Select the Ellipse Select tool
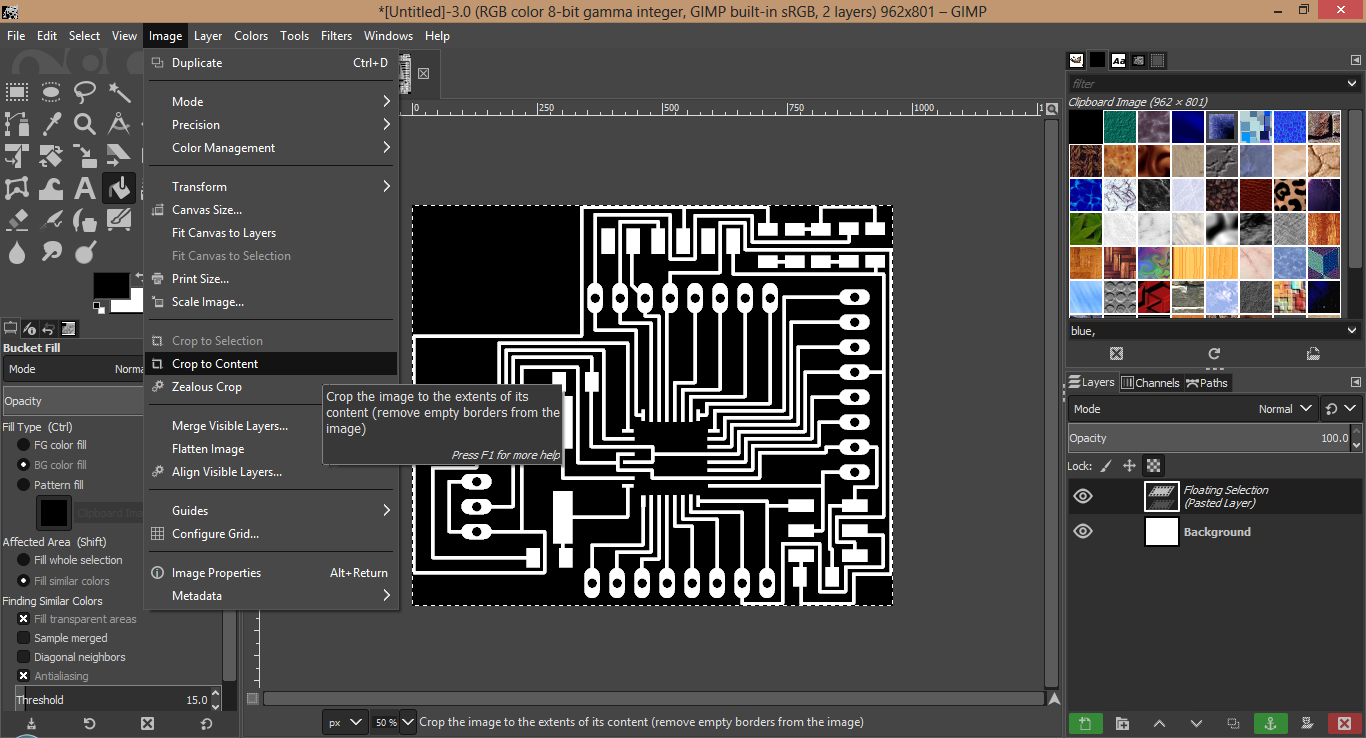The height and width of the screenshot is (738, 1366). click(51, 93)
